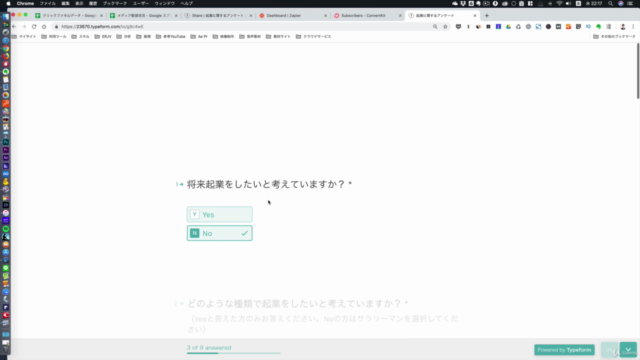This screenshot has width=640, height=360.
Task: Bookmark this page with the star icon
Action: pyautogui.click(x=445, y=27)
